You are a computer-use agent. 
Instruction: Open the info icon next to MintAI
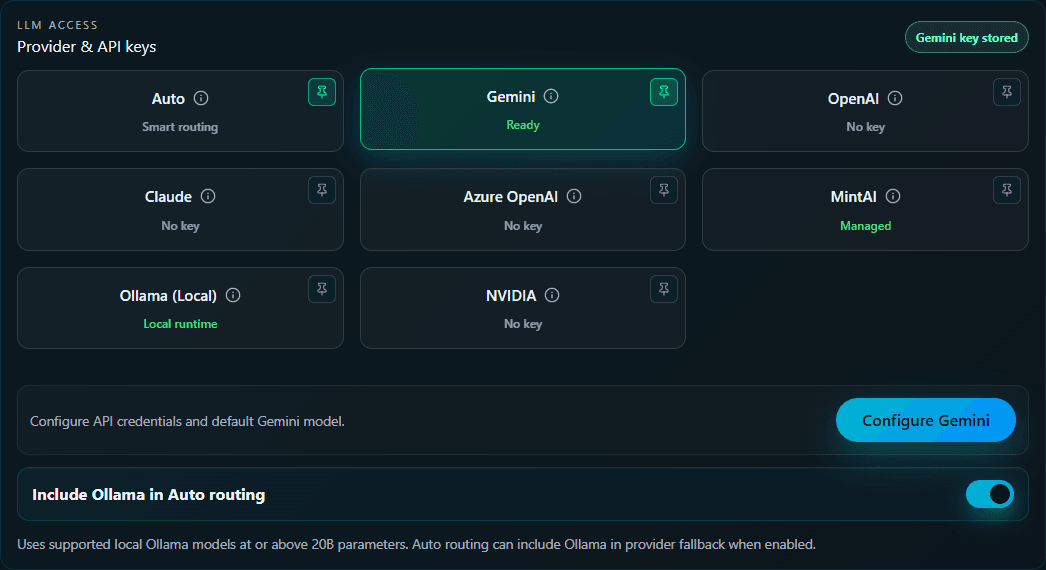tap(893, 196)
